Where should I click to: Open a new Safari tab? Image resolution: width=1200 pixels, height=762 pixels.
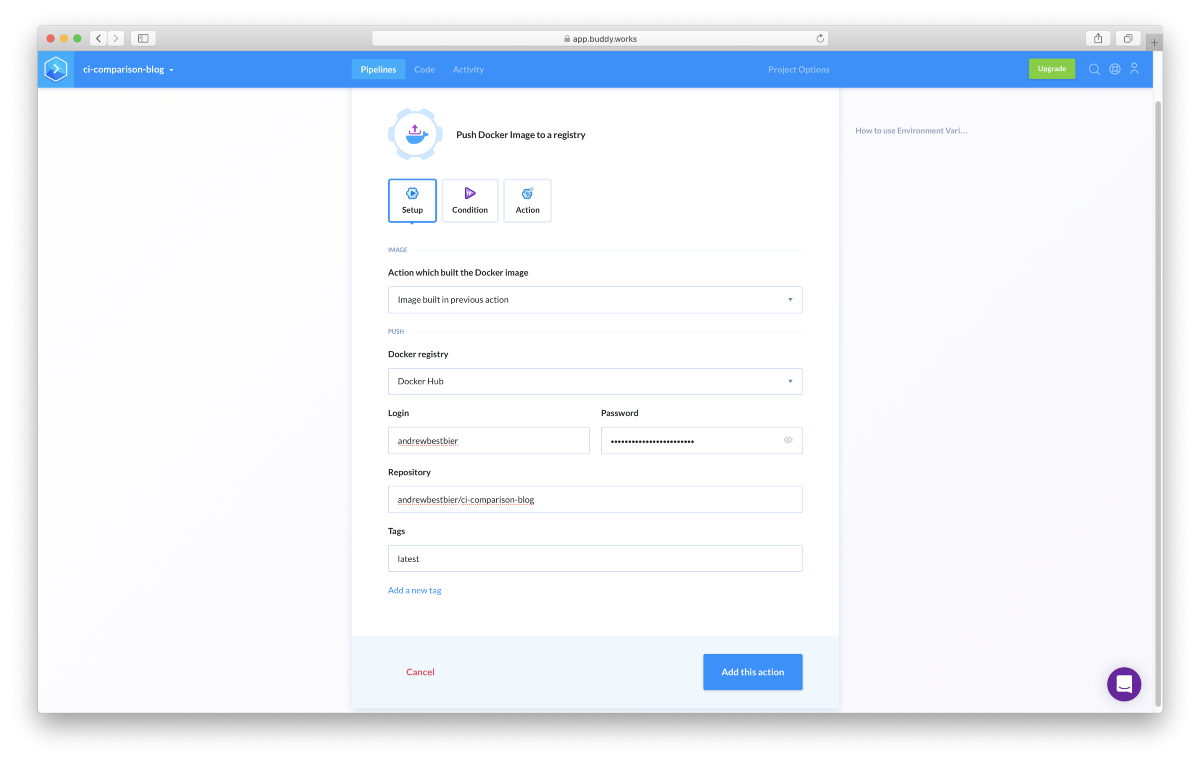click(x=1155, y=42)
